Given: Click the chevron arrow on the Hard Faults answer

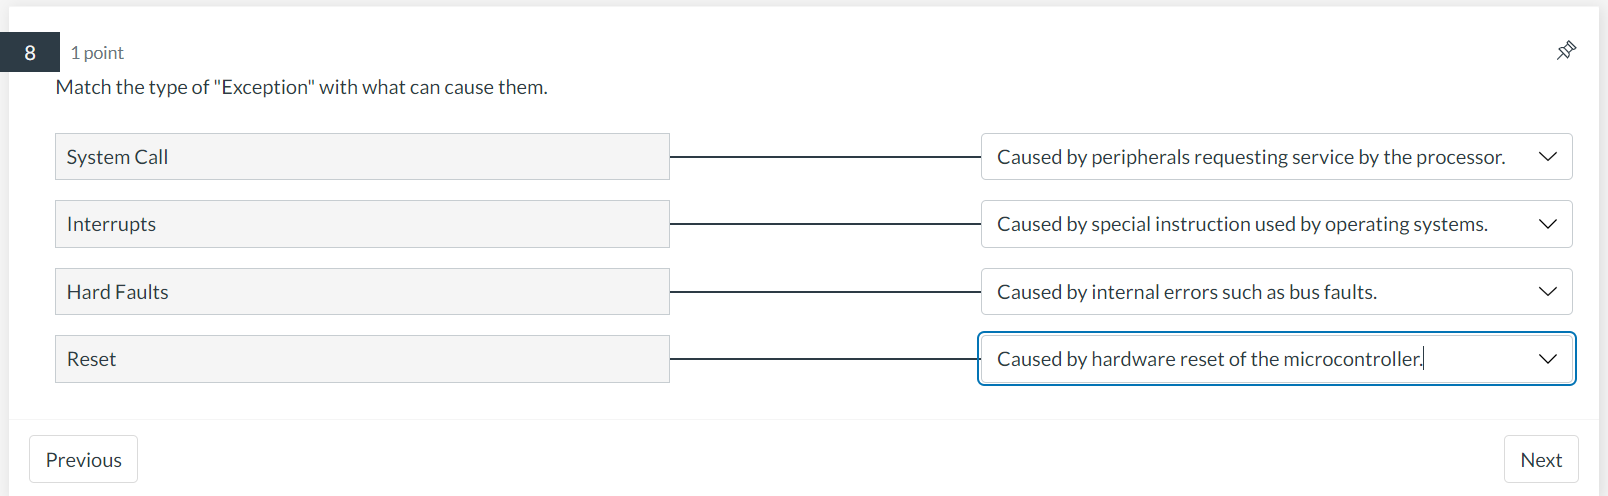Looking at the screenshot, I should (x=1548, y=292).
